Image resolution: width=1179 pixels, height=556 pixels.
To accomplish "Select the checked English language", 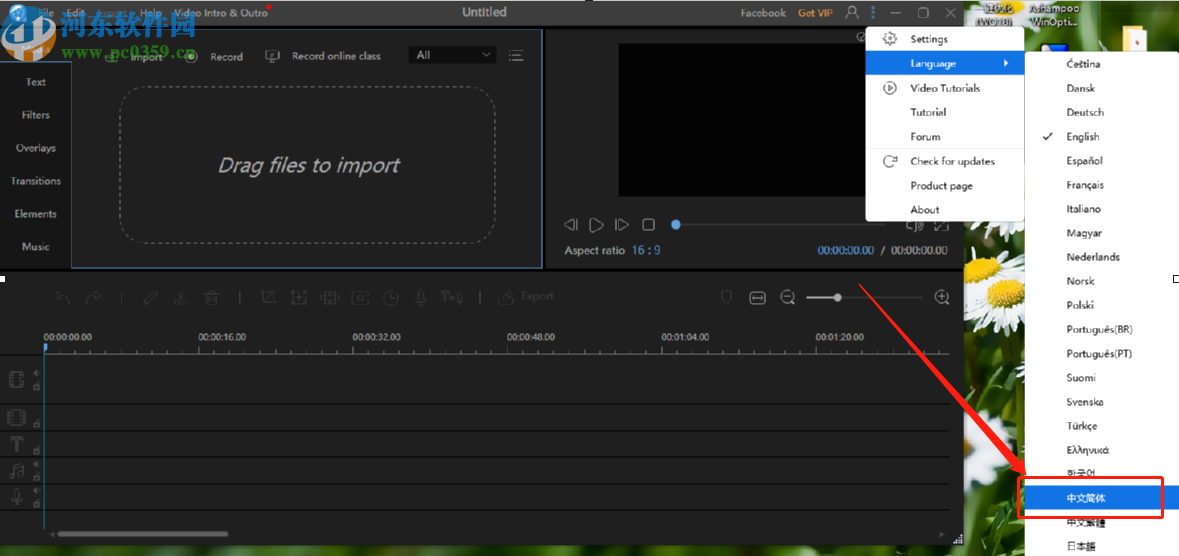I will [x=1102, y=136].
